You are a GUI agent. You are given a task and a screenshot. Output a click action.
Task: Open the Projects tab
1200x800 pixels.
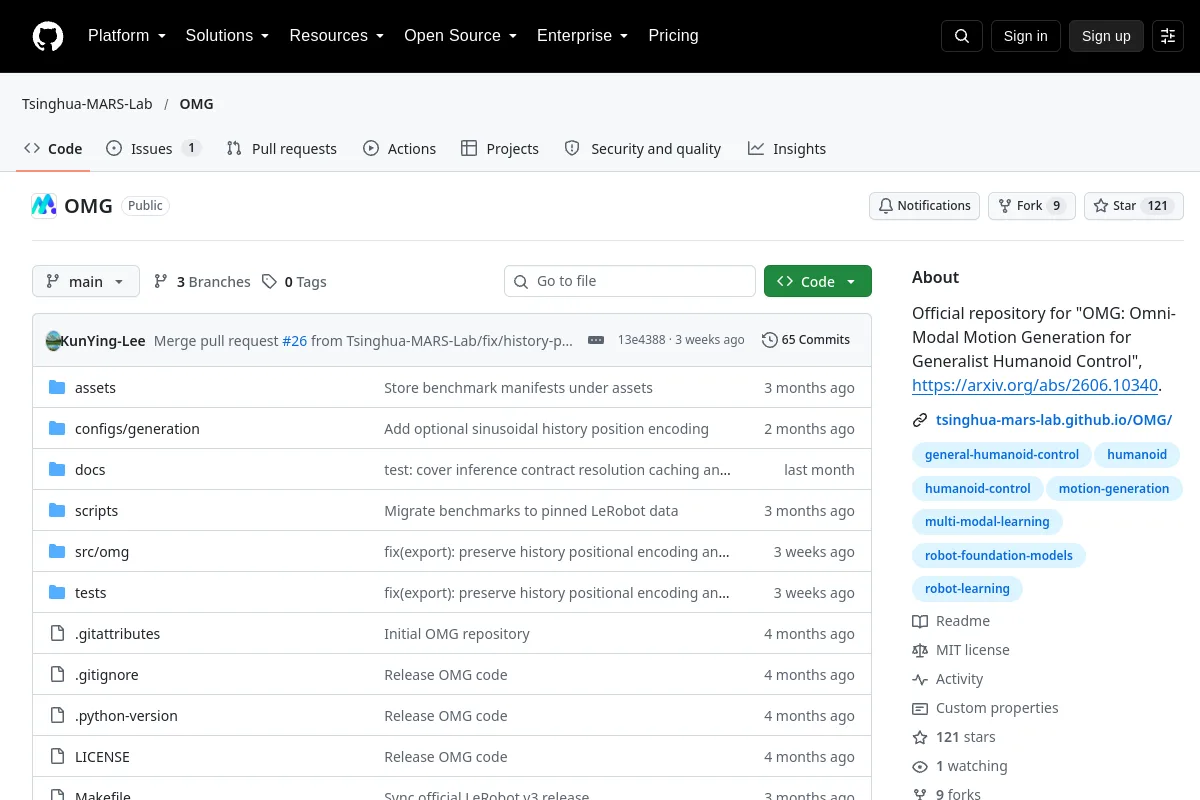(x=500, y=149)
